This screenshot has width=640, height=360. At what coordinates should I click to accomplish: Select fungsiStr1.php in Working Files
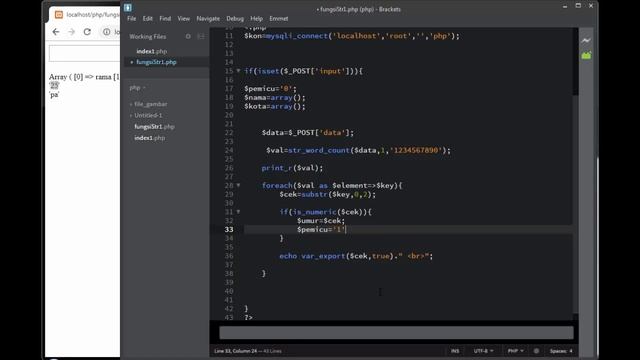156,62
